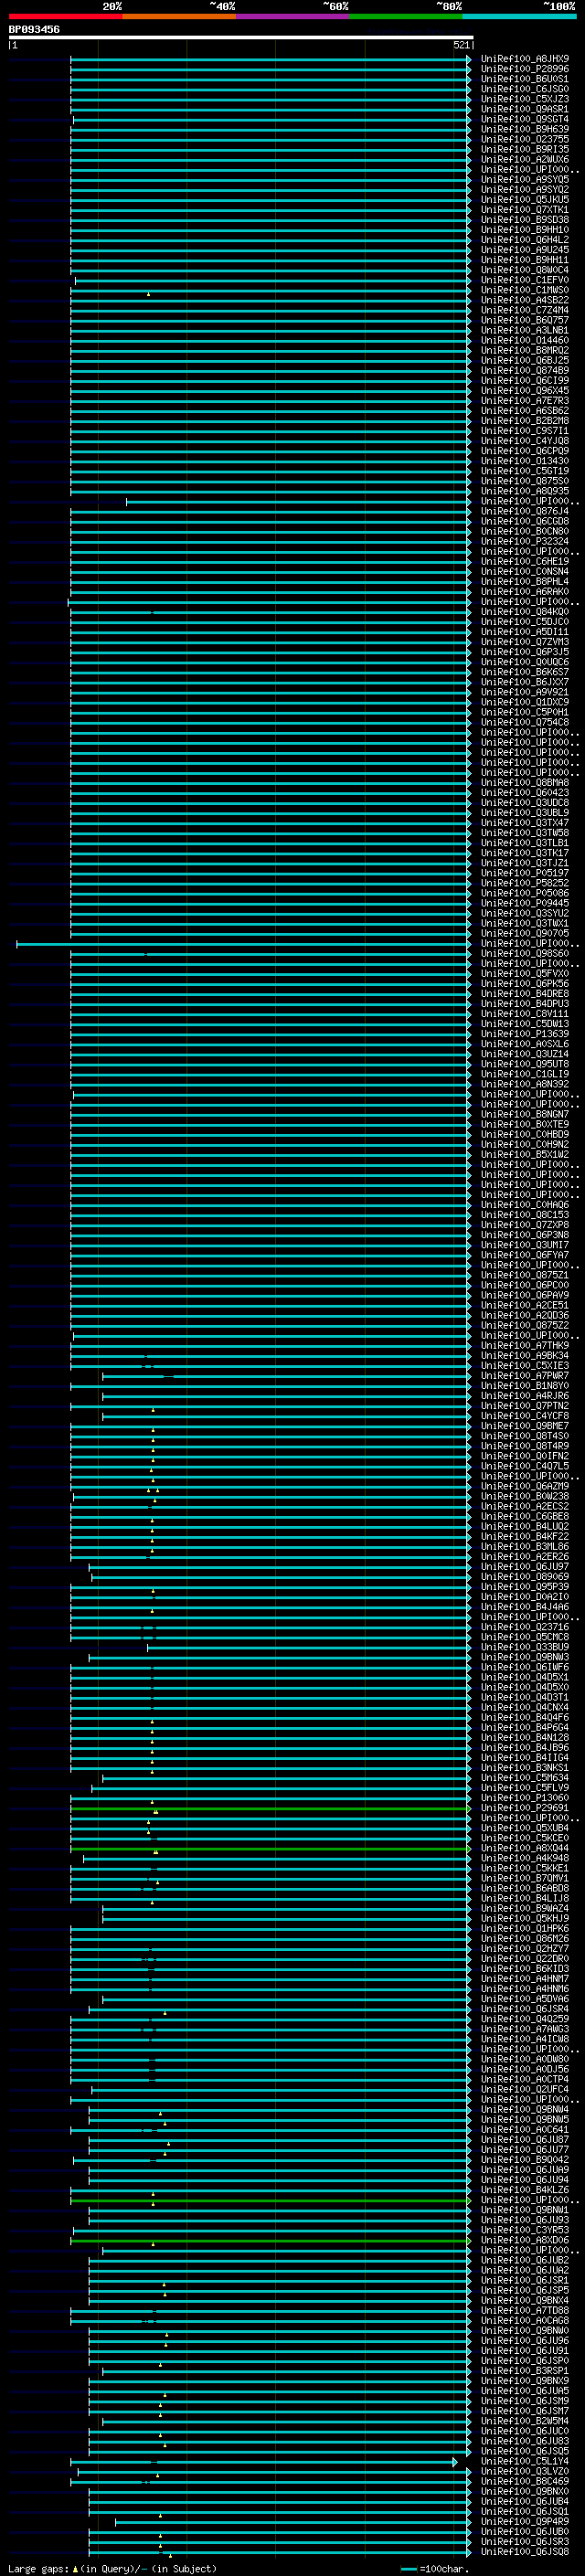Click hit label UniRef100_A7TD88
This screenshot has width=585, height=2576.
click(524, 2311)
